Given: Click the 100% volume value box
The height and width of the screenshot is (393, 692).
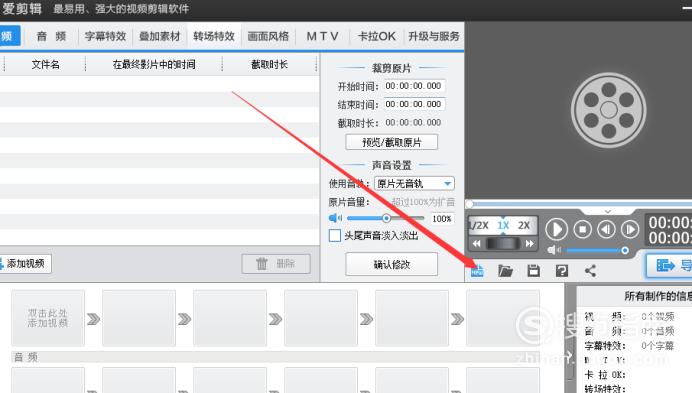Looking at the screenshot, I should click(442, 219).
